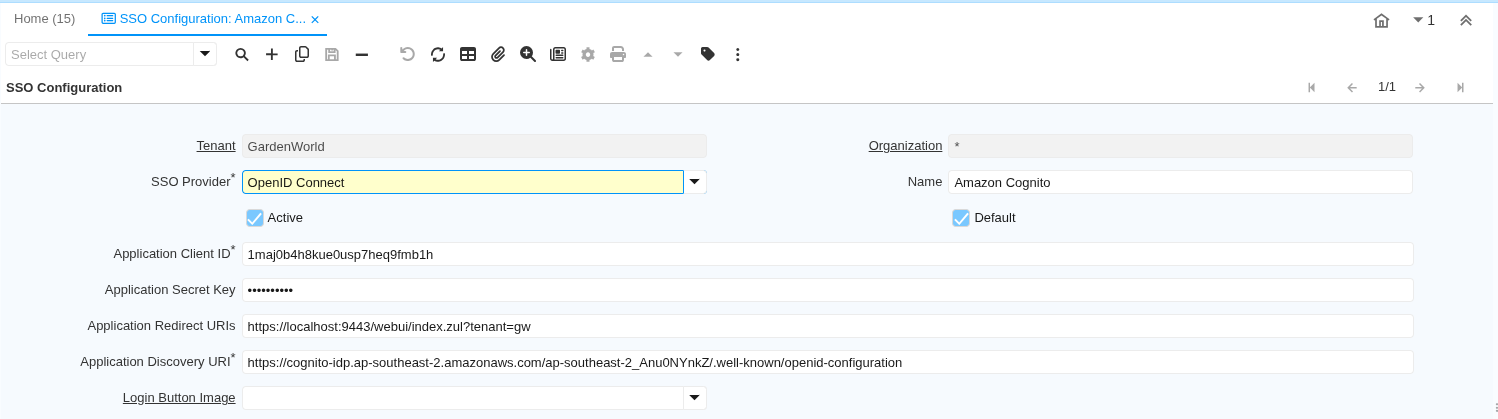Click the Print icon in toolbar
Viewport: 1498px width, 419px height.
tap(618, 54)
